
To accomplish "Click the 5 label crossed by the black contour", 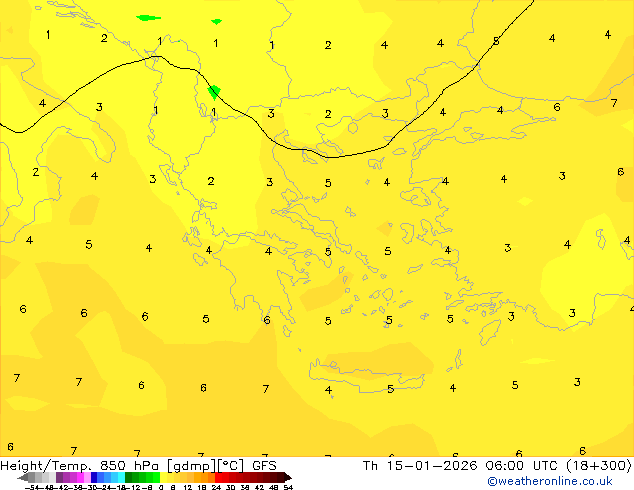I will click(496, 41).
